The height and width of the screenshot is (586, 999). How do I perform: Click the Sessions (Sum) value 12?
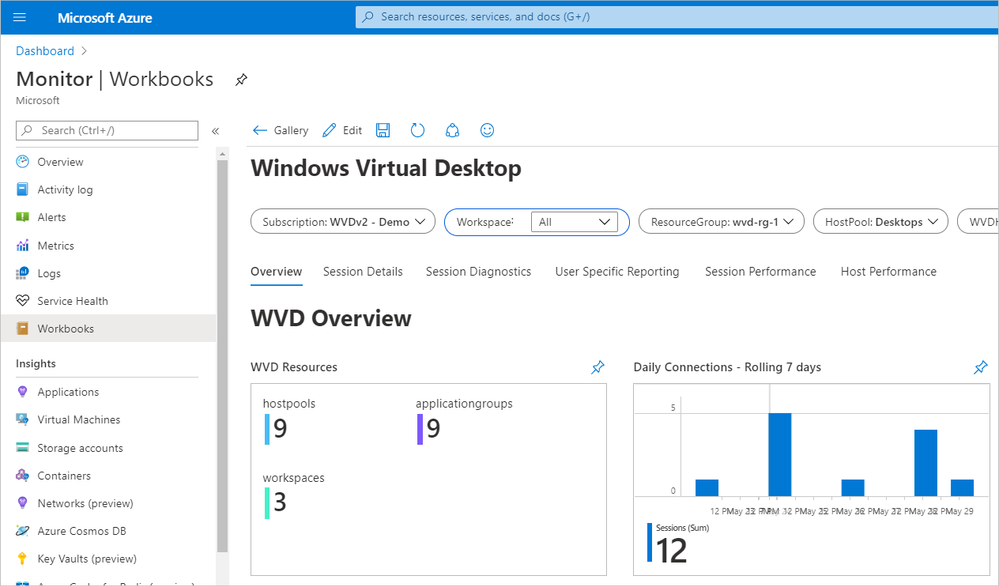[x=672, y=551]
